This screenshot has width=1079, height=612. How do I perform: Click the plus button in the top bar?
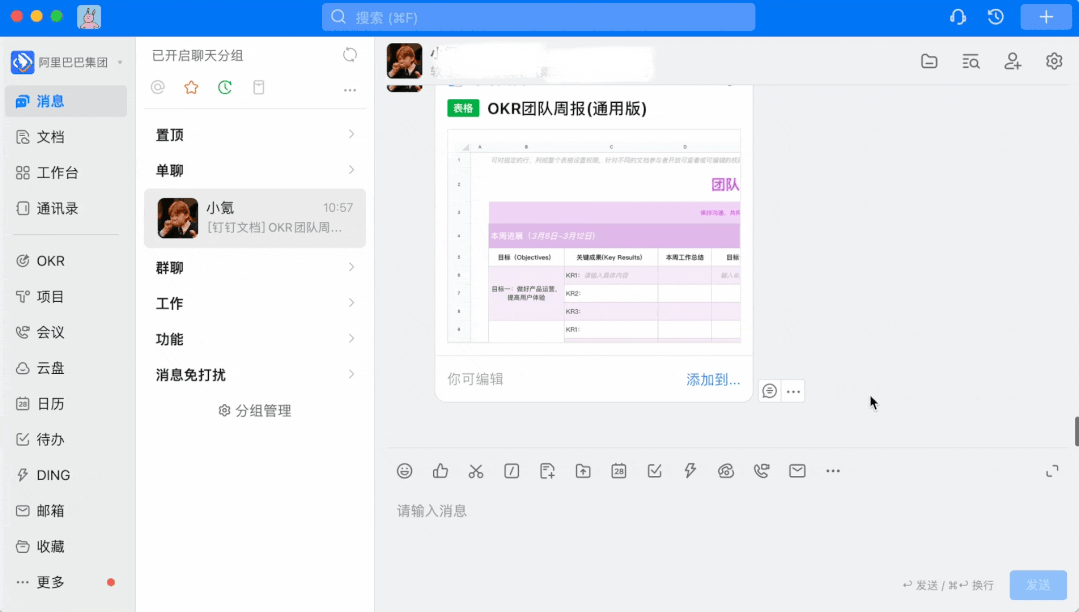(1046, 17)
